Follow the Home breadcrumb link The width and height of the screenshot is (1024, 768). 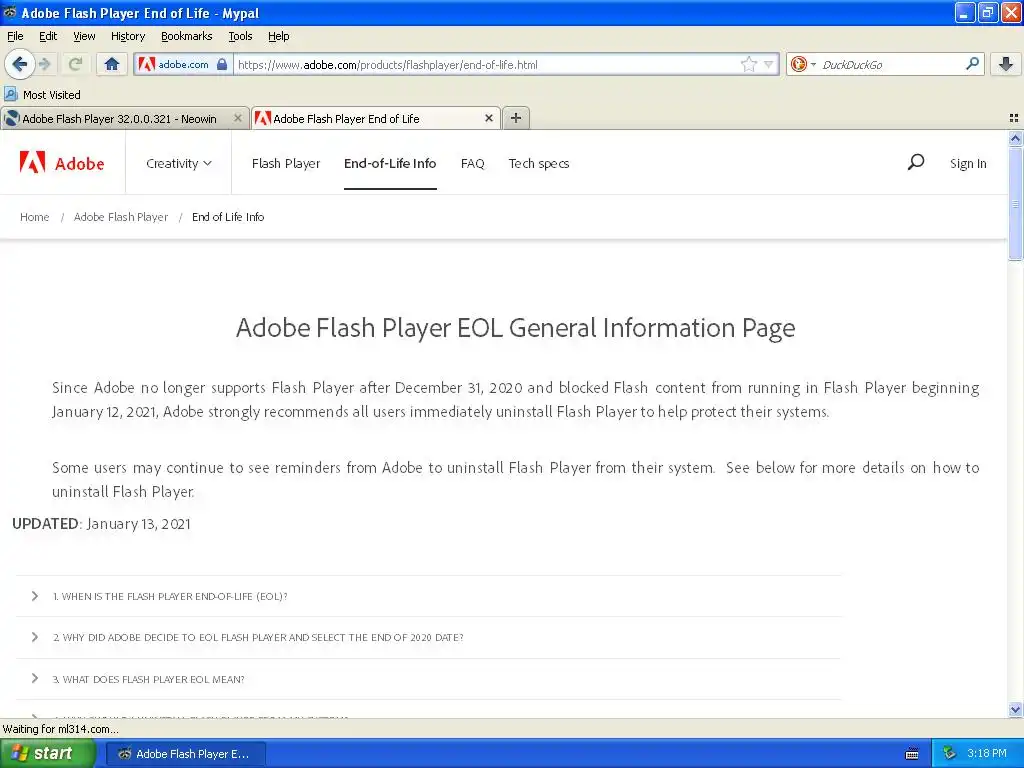pos(35,217)
